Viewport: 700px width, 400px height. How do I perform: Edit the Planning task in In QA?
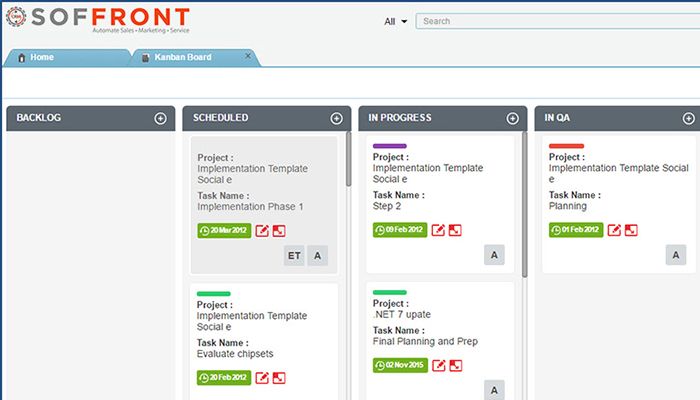(x=614, y=230)
